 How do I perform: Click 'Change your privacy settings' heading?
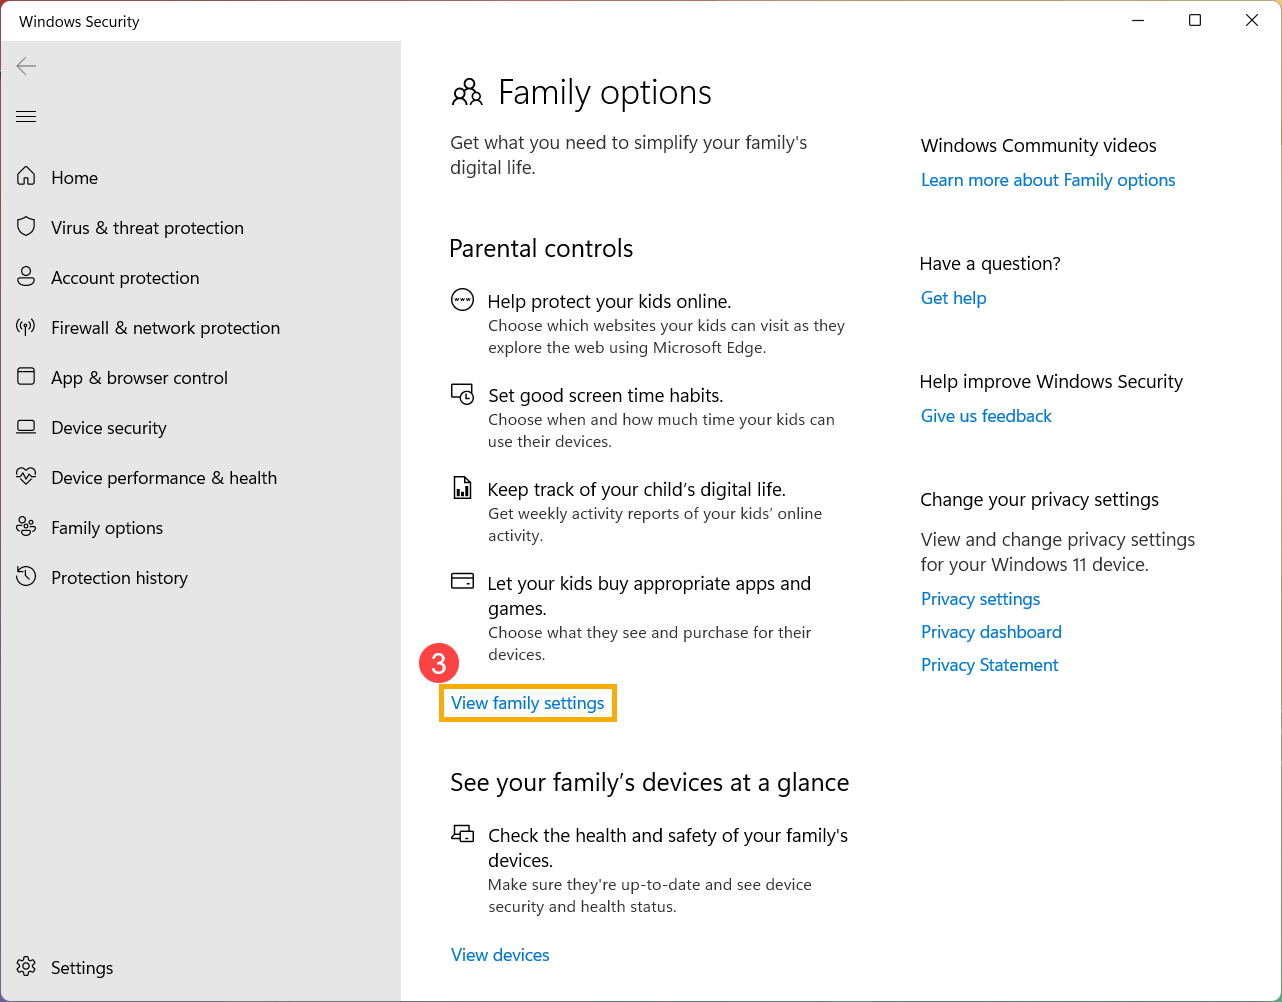click(x=1039, y=499)
